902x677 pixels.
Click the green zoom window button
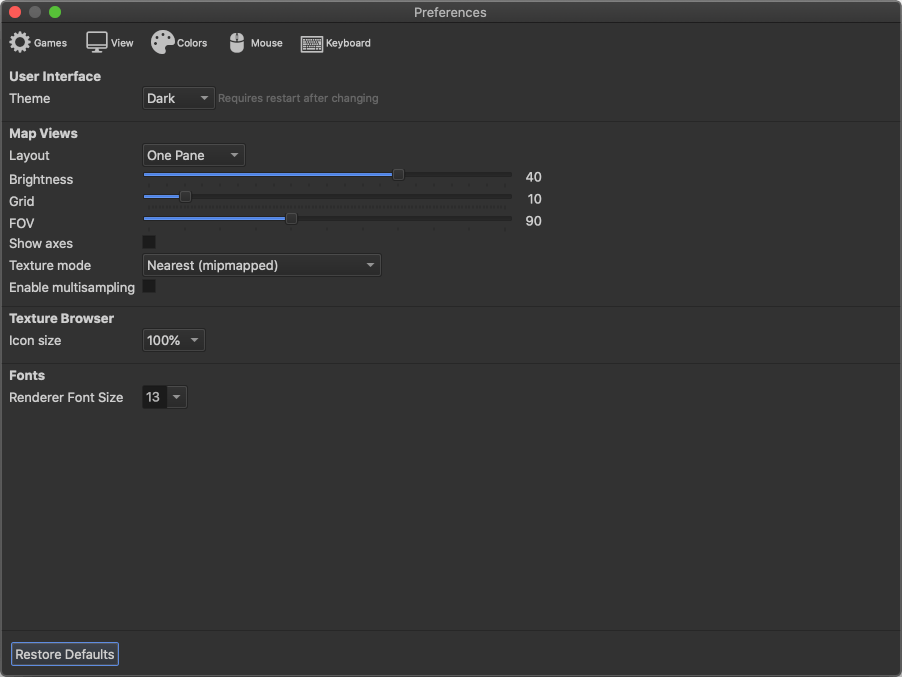pos(55,12)
